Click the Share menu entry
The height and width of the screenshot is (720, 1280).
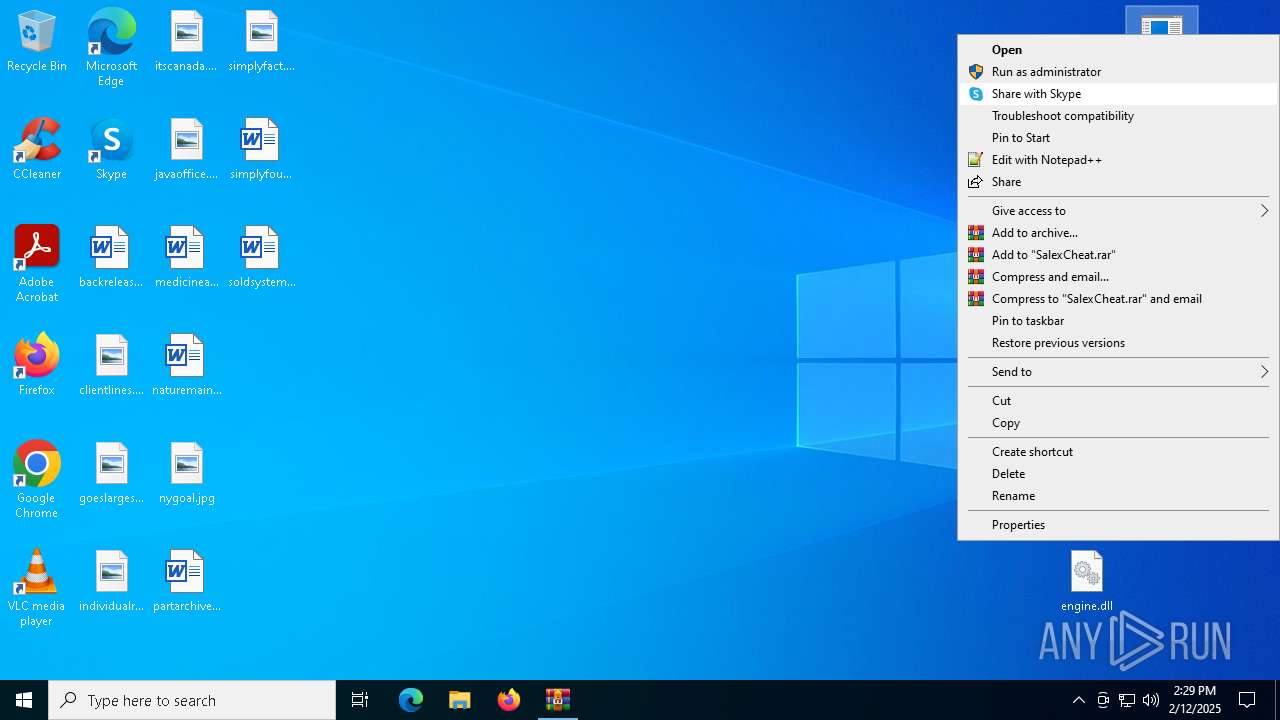(1118, 182)
